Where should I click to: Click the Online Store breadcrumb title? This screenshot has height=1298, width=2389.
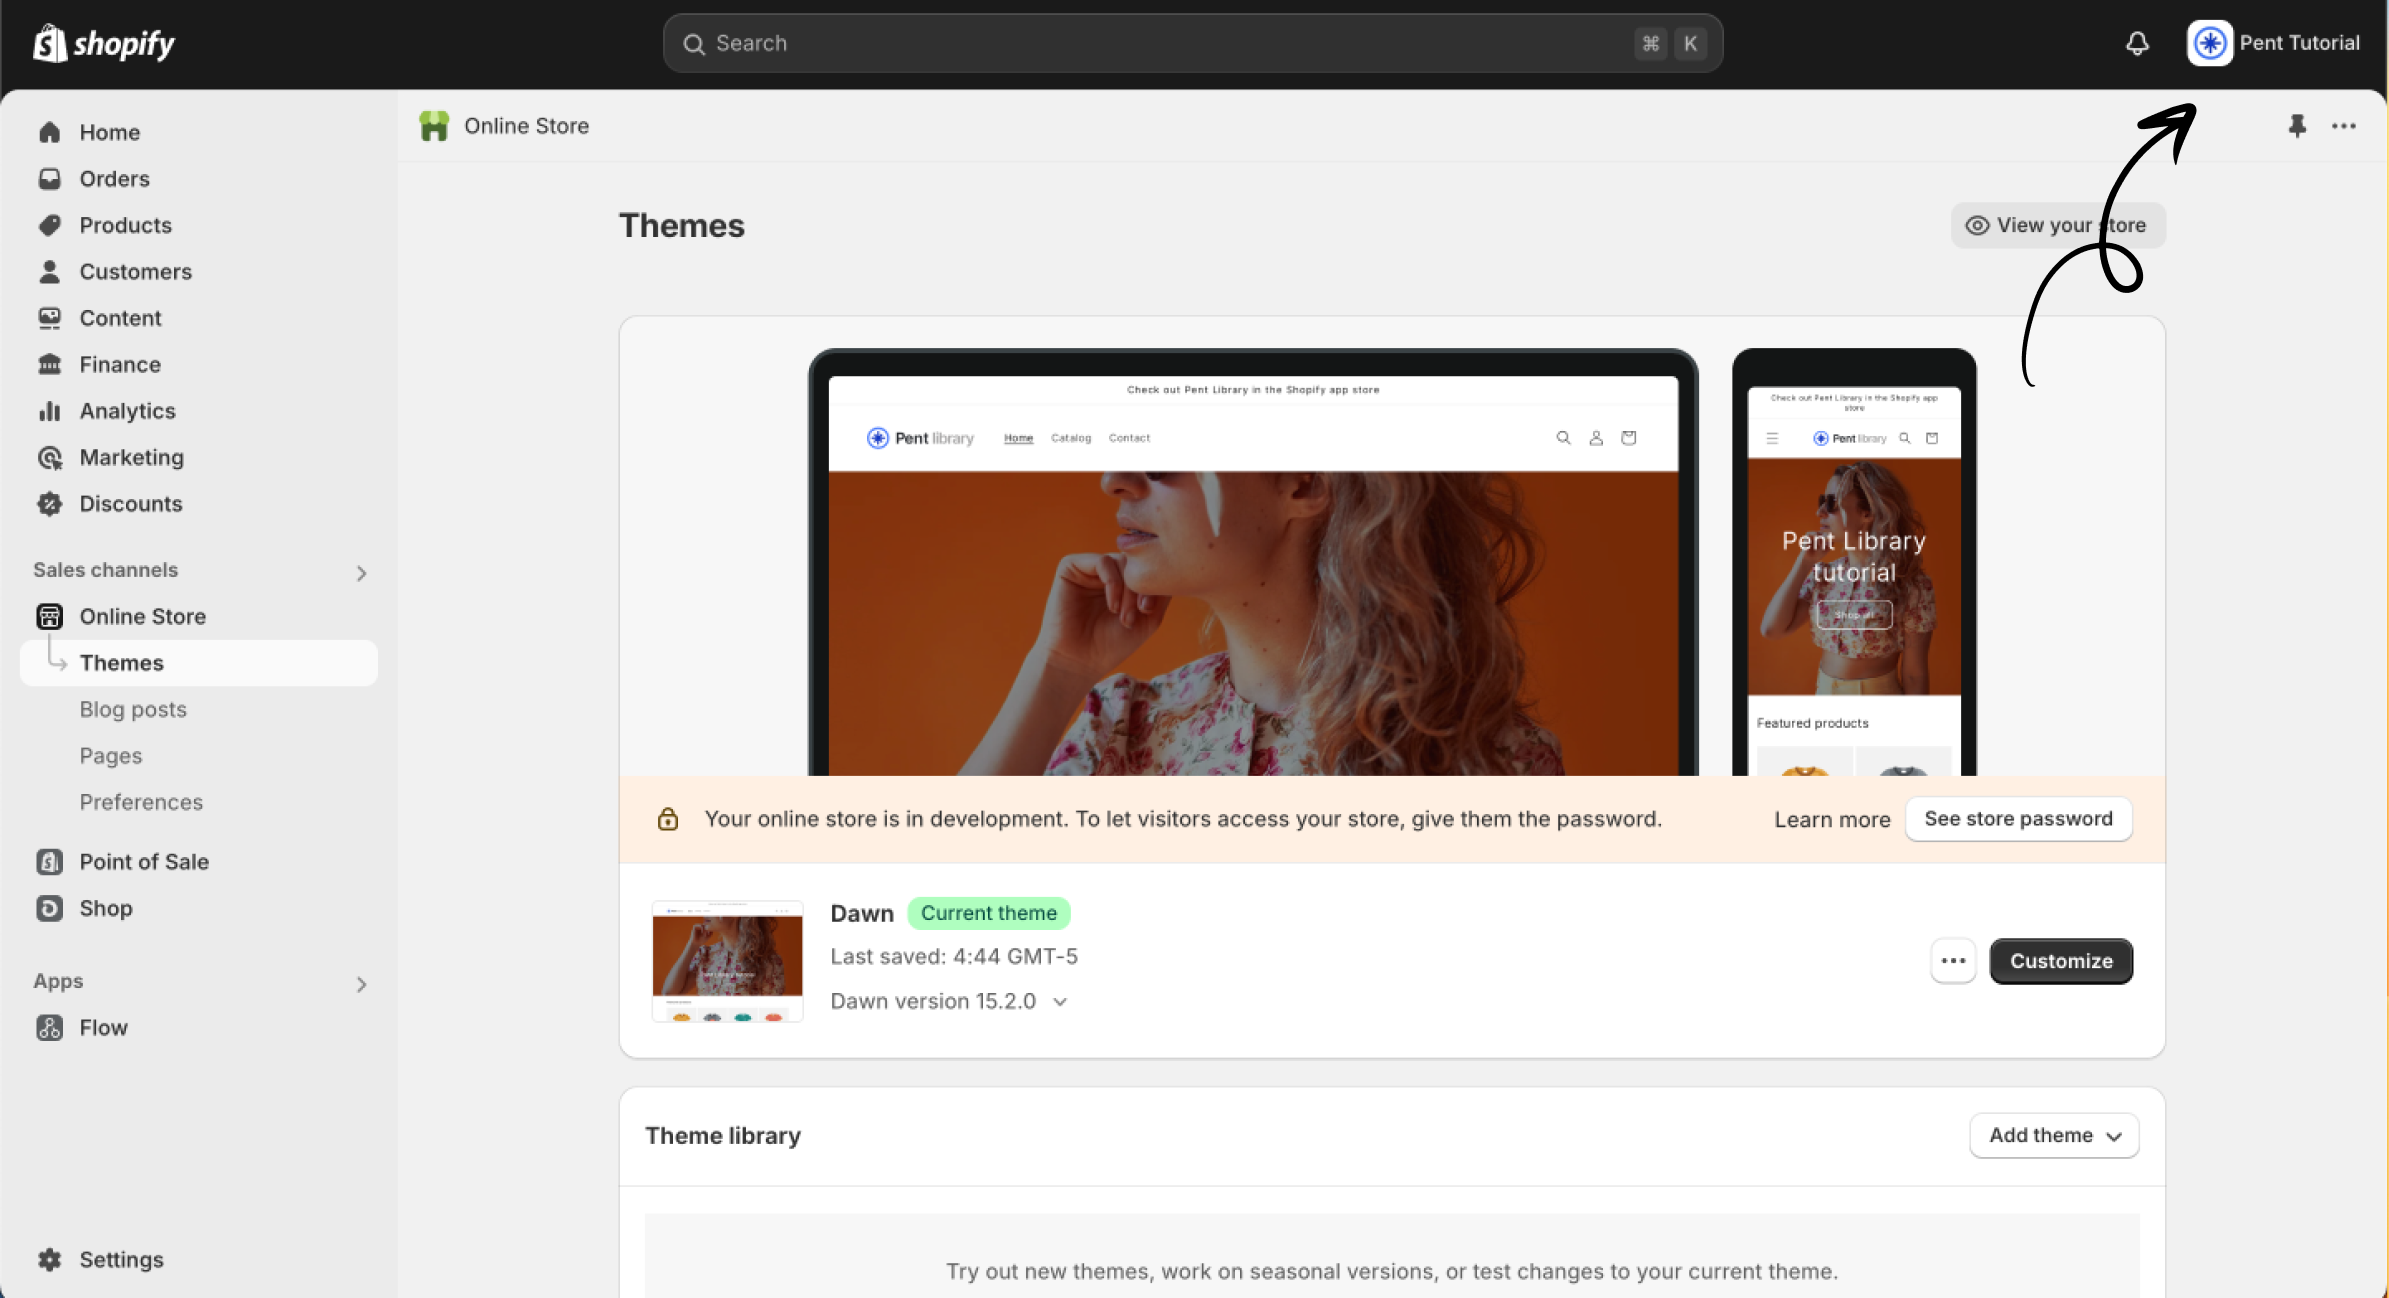click(526, 126)
